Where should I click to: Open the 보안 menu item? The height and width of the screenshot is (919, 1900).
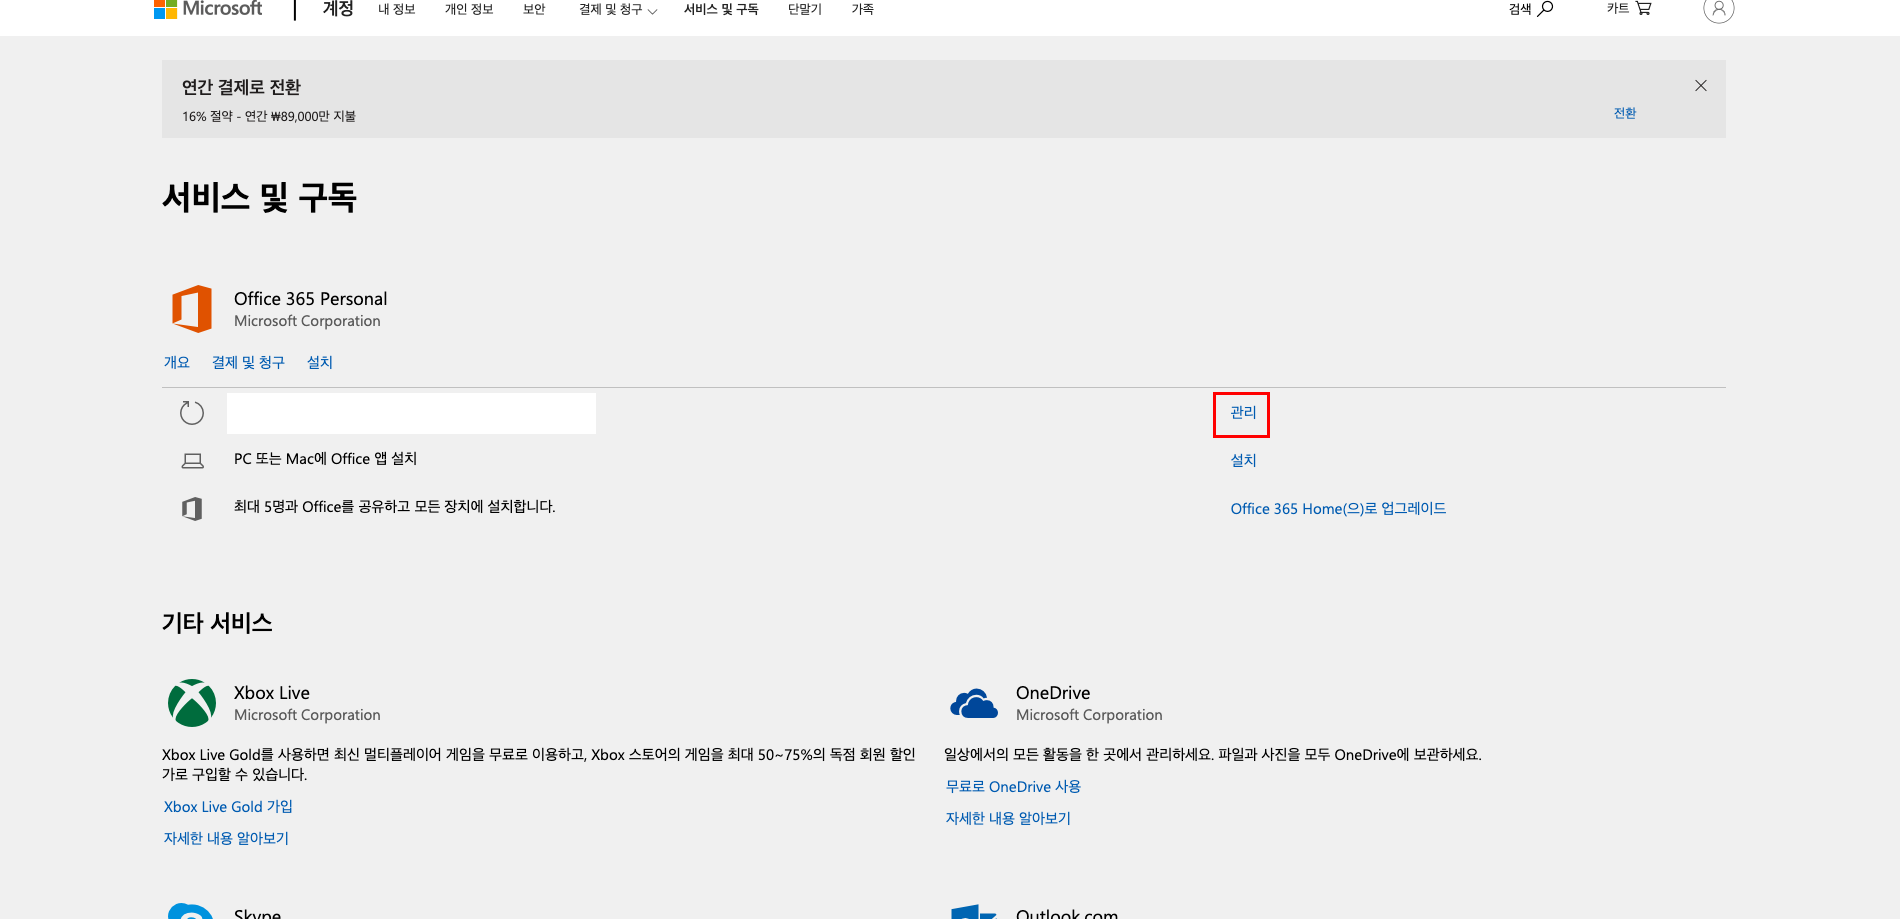click(x=534, y=10)
